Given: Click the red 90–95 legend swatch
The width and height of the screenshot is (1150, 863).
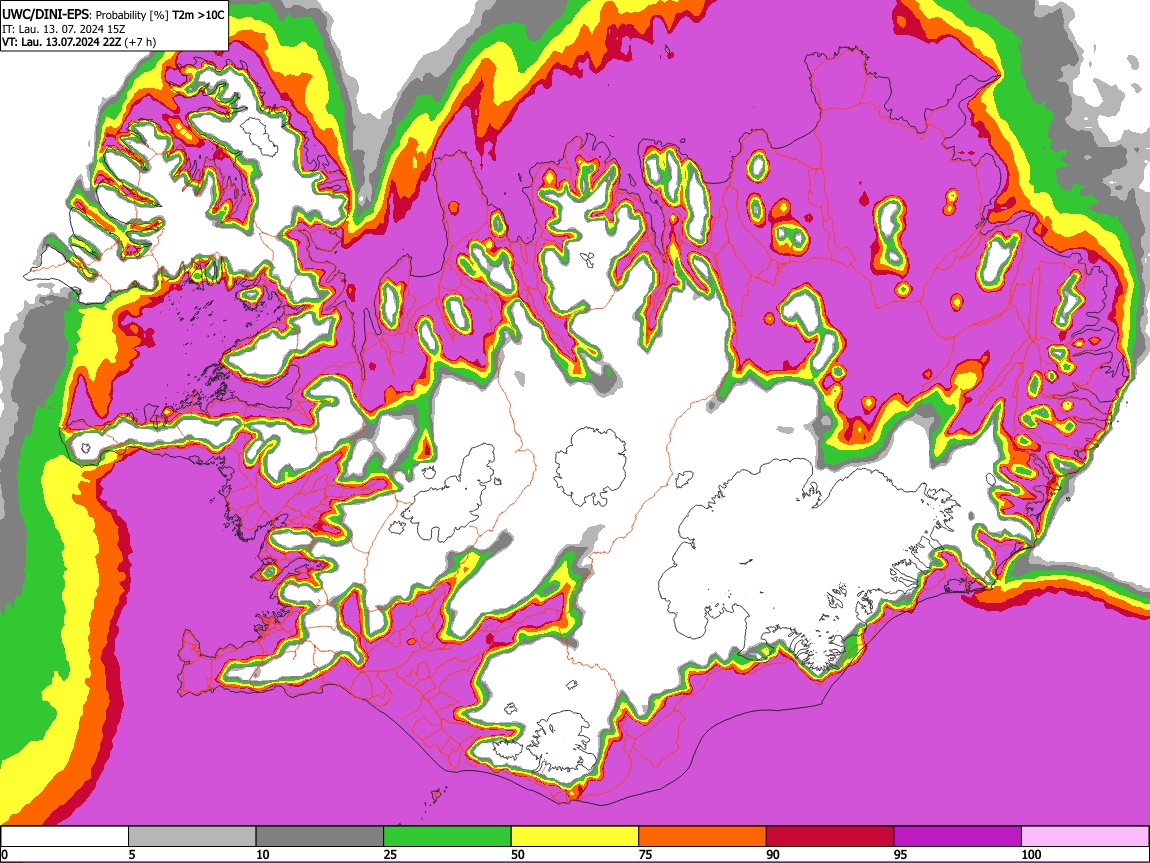Looking at the screenshot, I should (830, 837).
